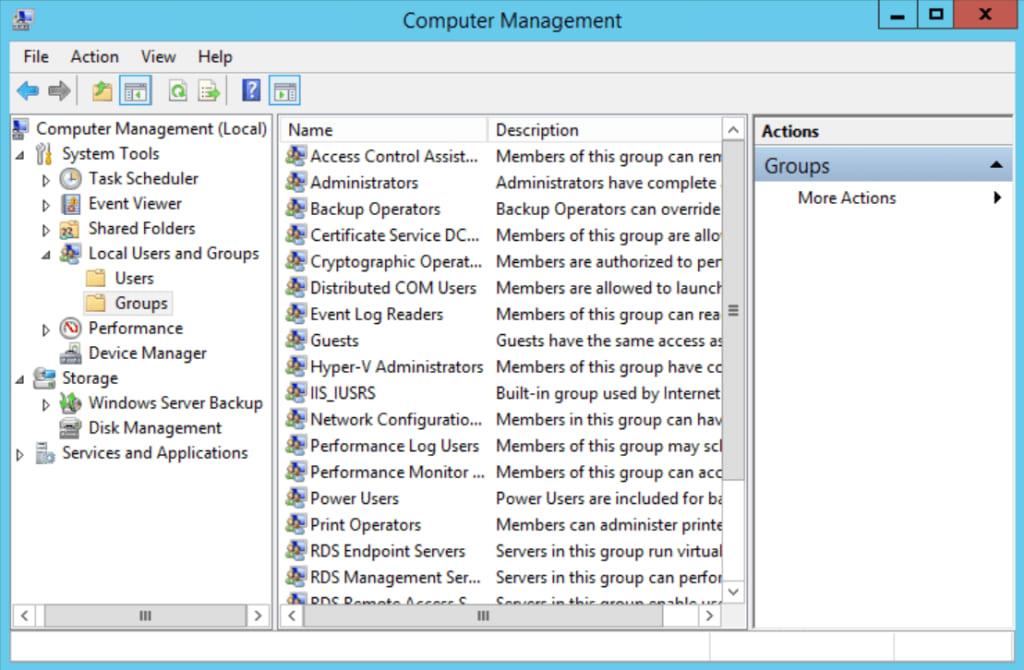Click the Users folder icon in tree
This screenshot has width=1024, height=670.
pyautogui.click(x=96, y=278)
